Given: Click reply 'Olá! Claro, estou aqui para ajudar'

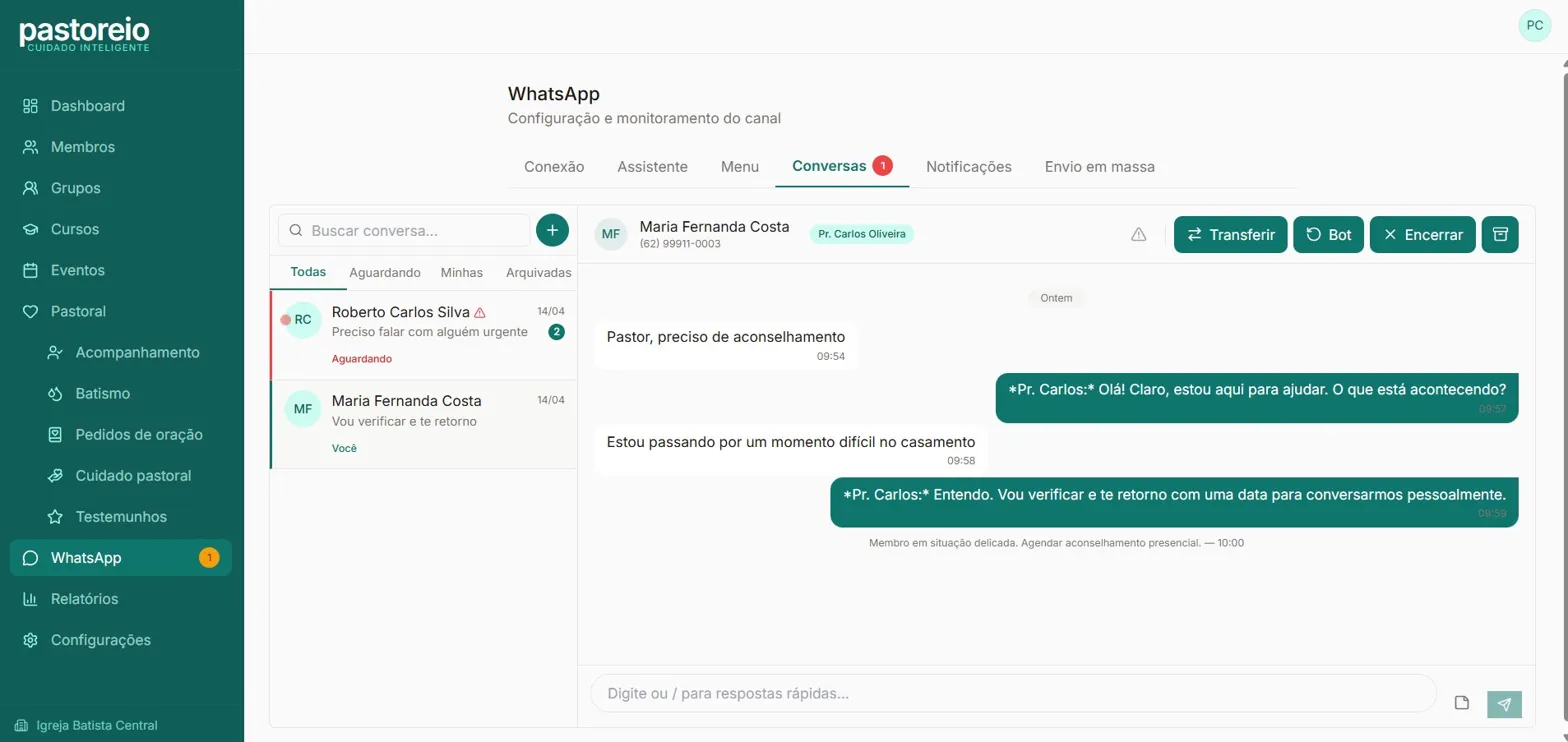Looking at the screenshot, I should (x=1257, y=398).
